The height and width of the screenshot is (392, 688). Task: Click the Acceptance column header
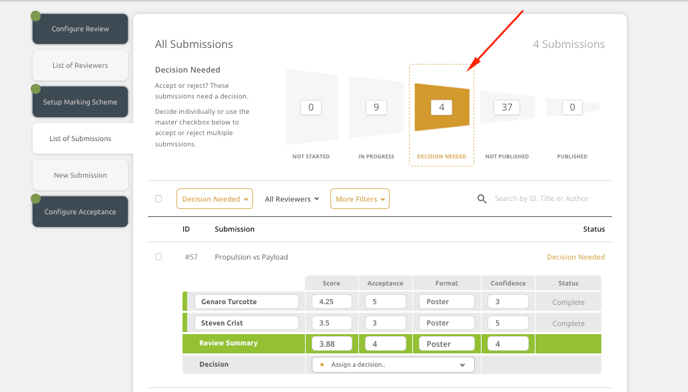[x=385, y=283]
